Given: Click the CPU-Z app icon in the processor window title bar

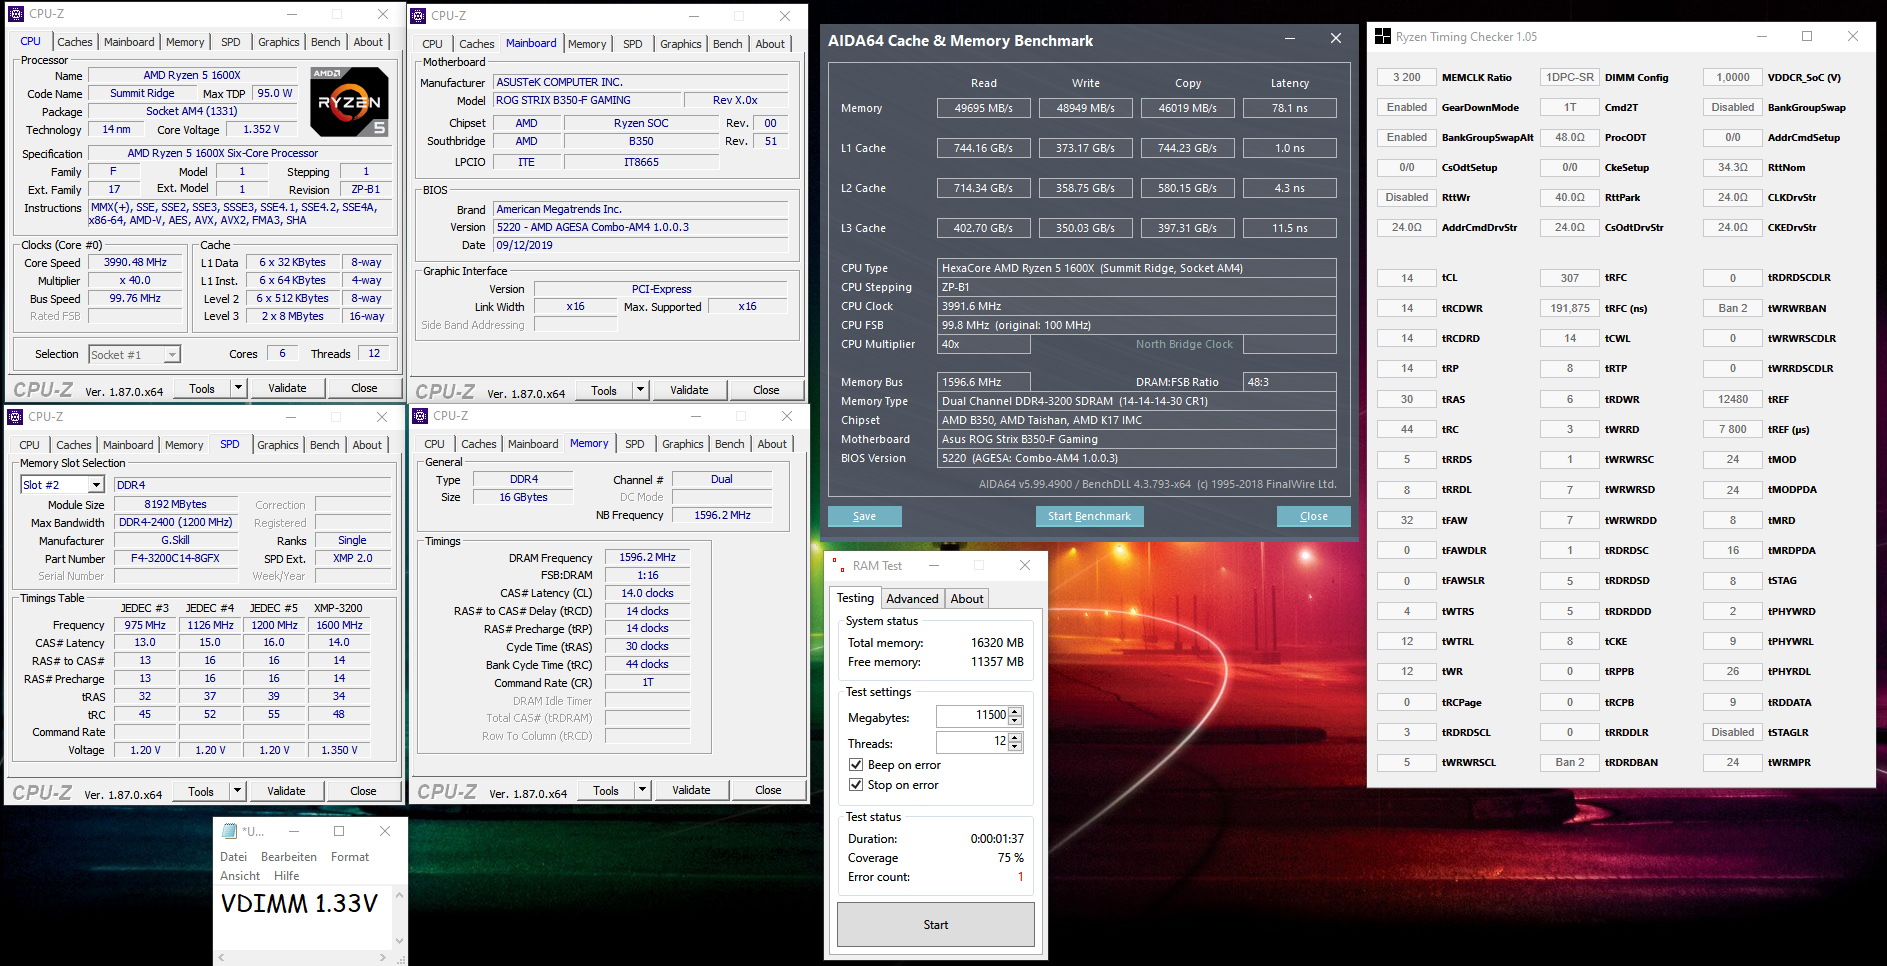Looking at the screenshot, I should click(16, 14).
